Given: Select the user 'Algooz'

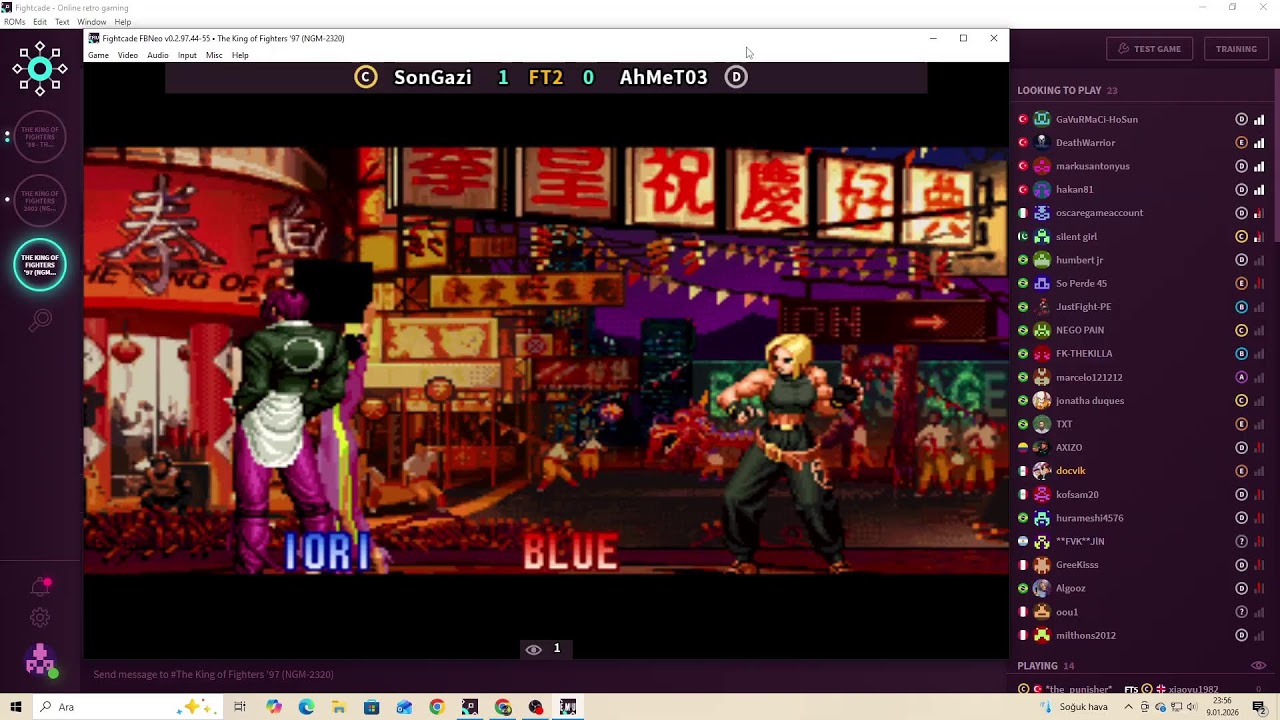Looking at the screenshot, I should [x=1070, y=589].
